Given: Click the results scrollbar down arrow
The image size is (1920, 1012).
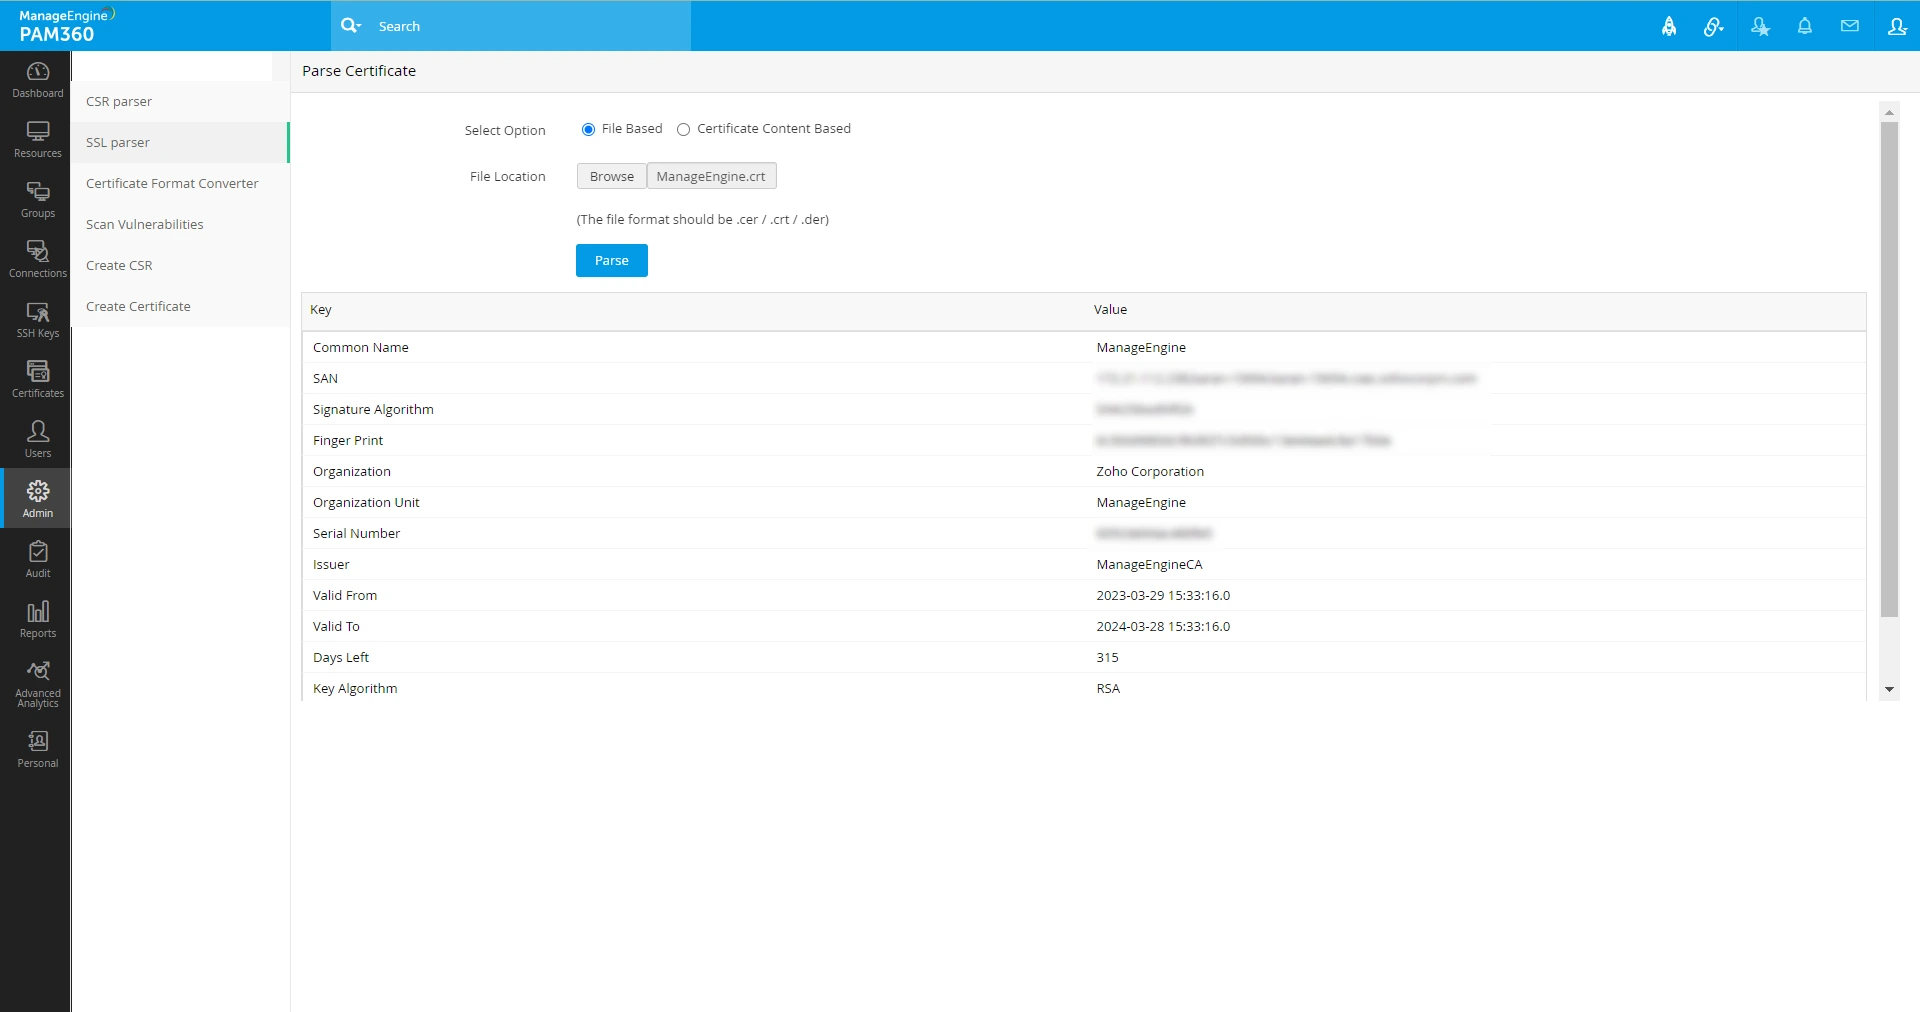Looking at the screenshot, I should coord(1889,689).
